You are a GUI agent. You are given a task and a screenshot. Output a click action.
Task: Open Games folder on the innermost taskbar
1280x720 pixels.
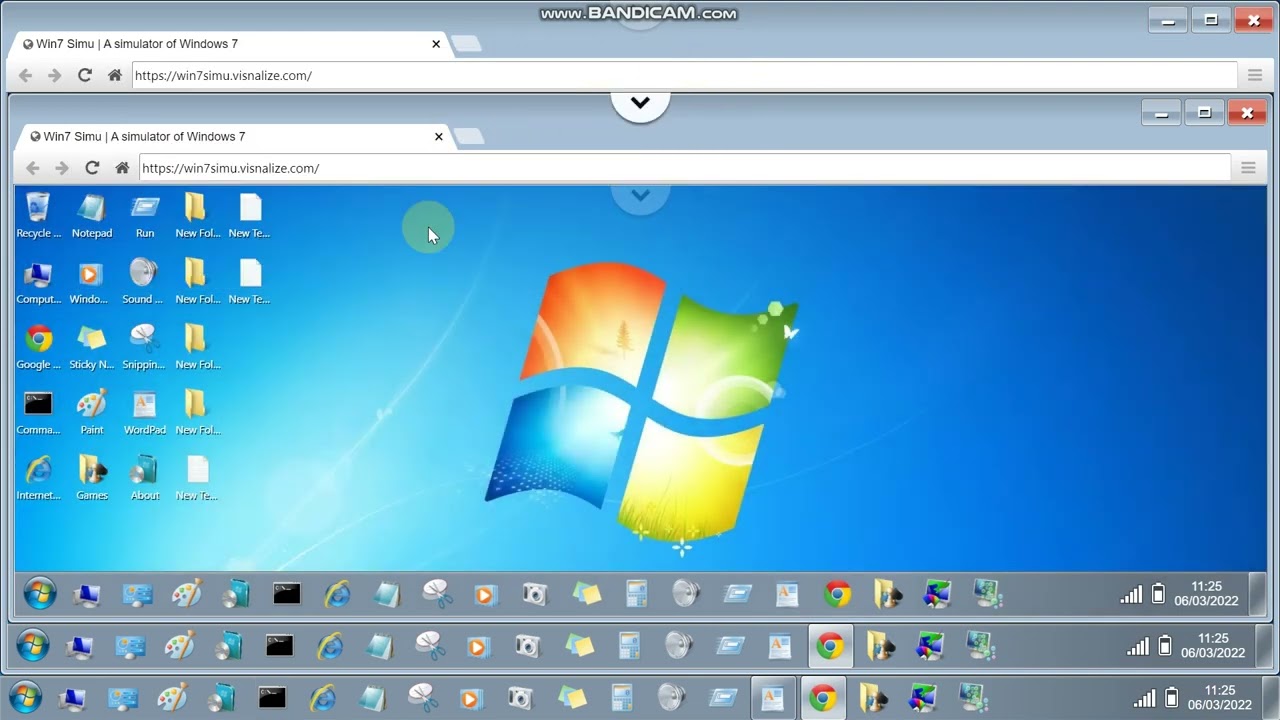click(x=887, y=594)
